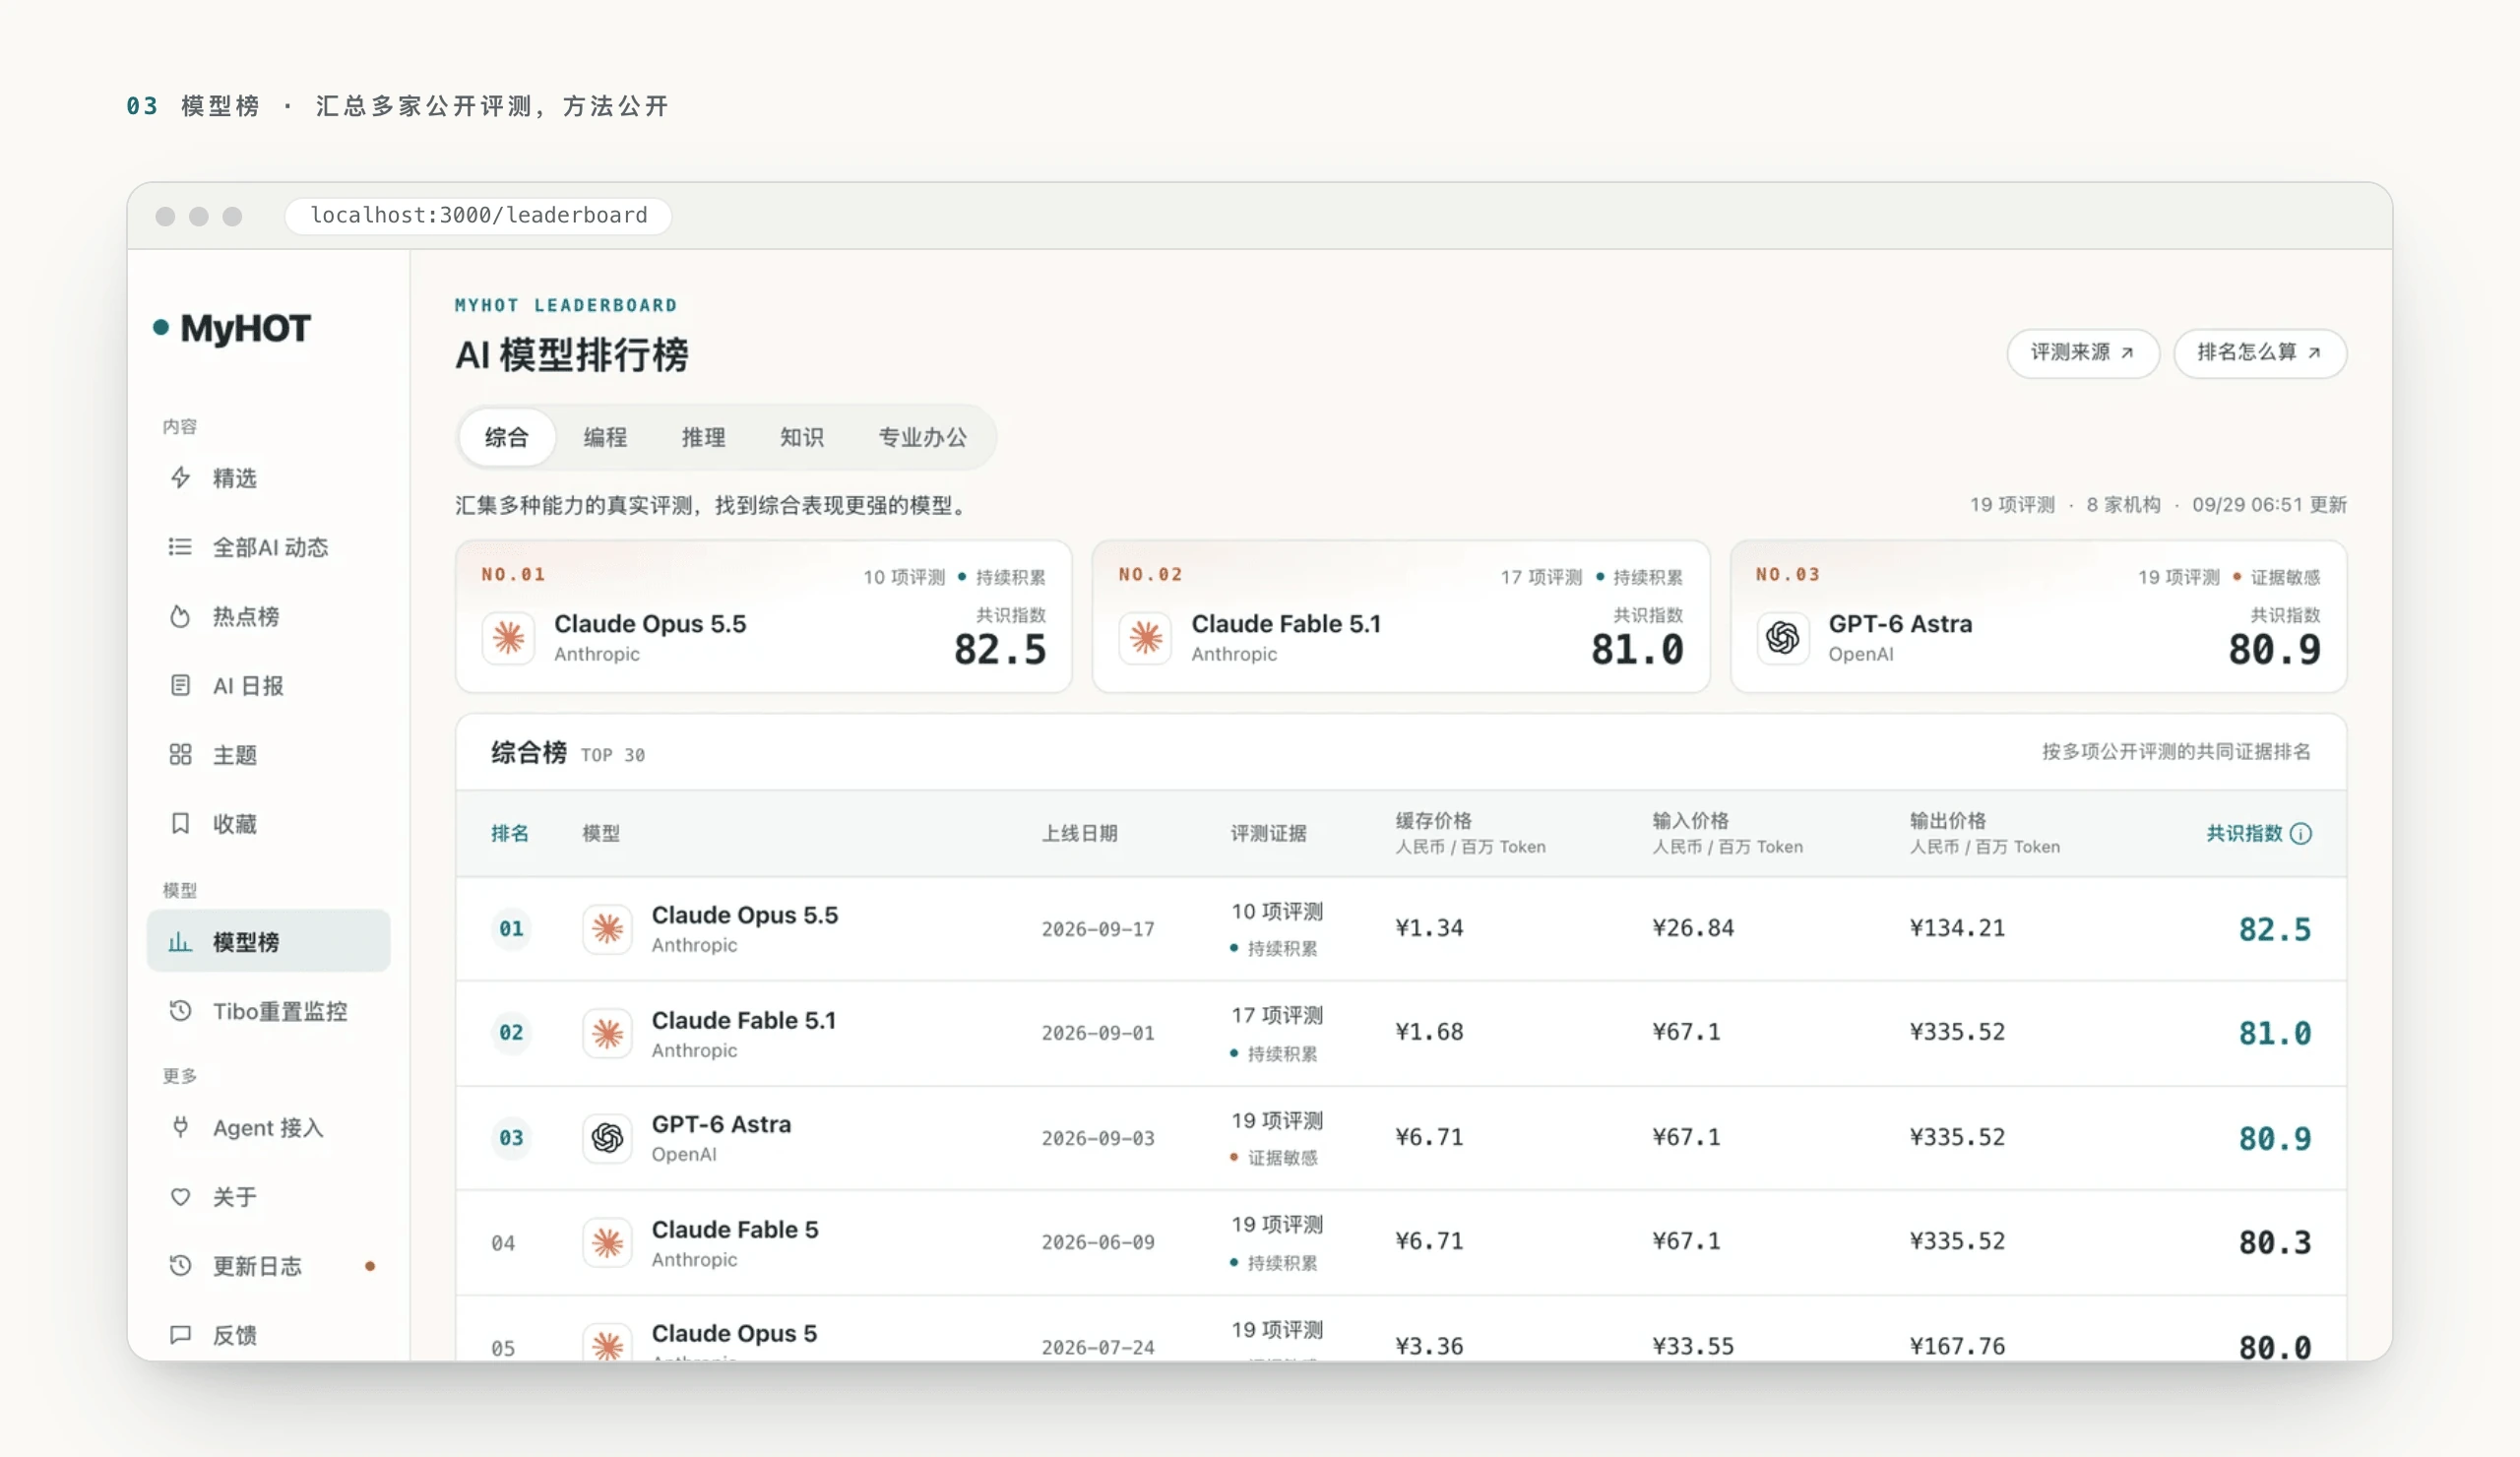The width and height of the screenshot is (2520, 1457).
Task: Click the 评测来源 button
Action: [x=2083, y=353]
